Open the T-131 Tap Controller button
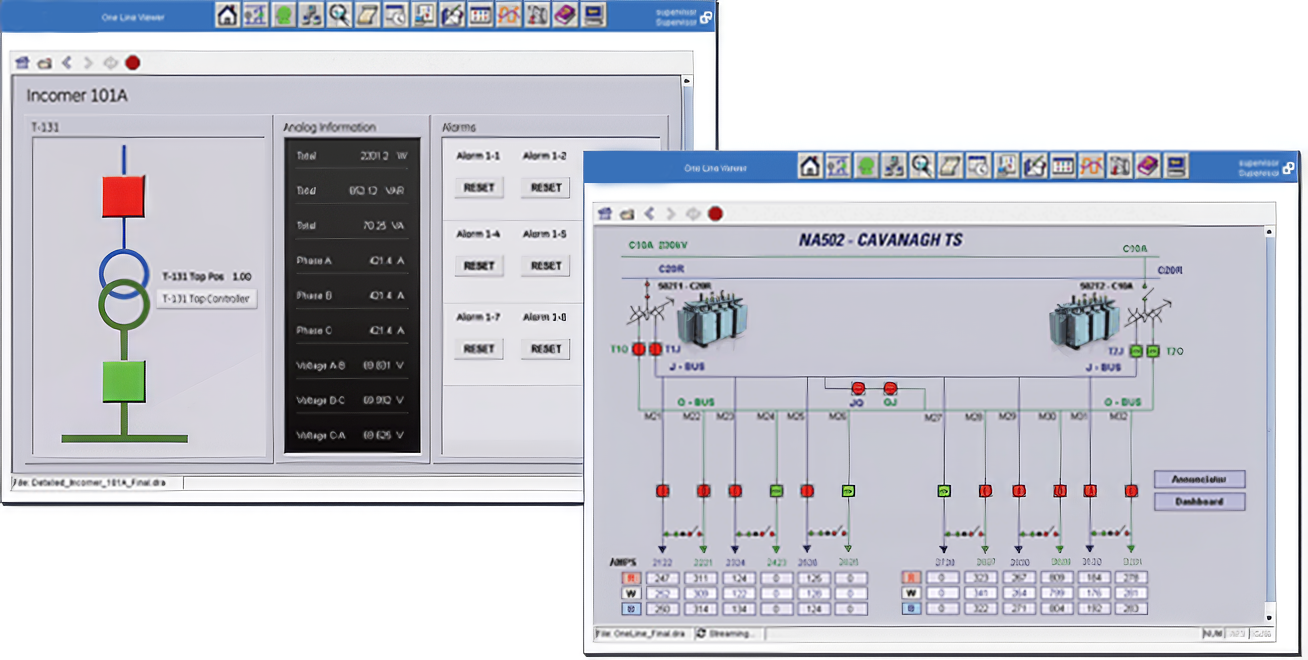1308x660 pixels. coord(206,298)
